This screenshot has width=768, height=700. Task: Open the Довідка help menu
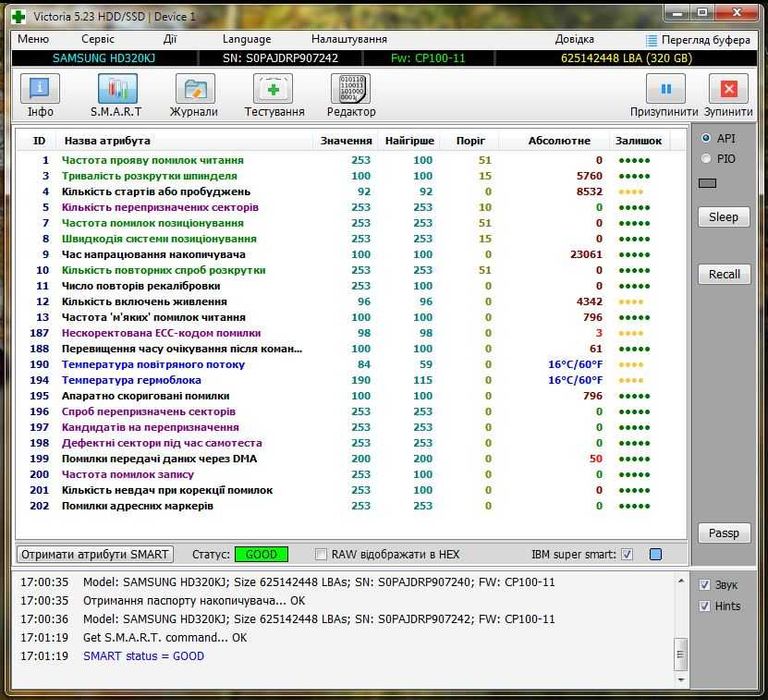[575, 39]
